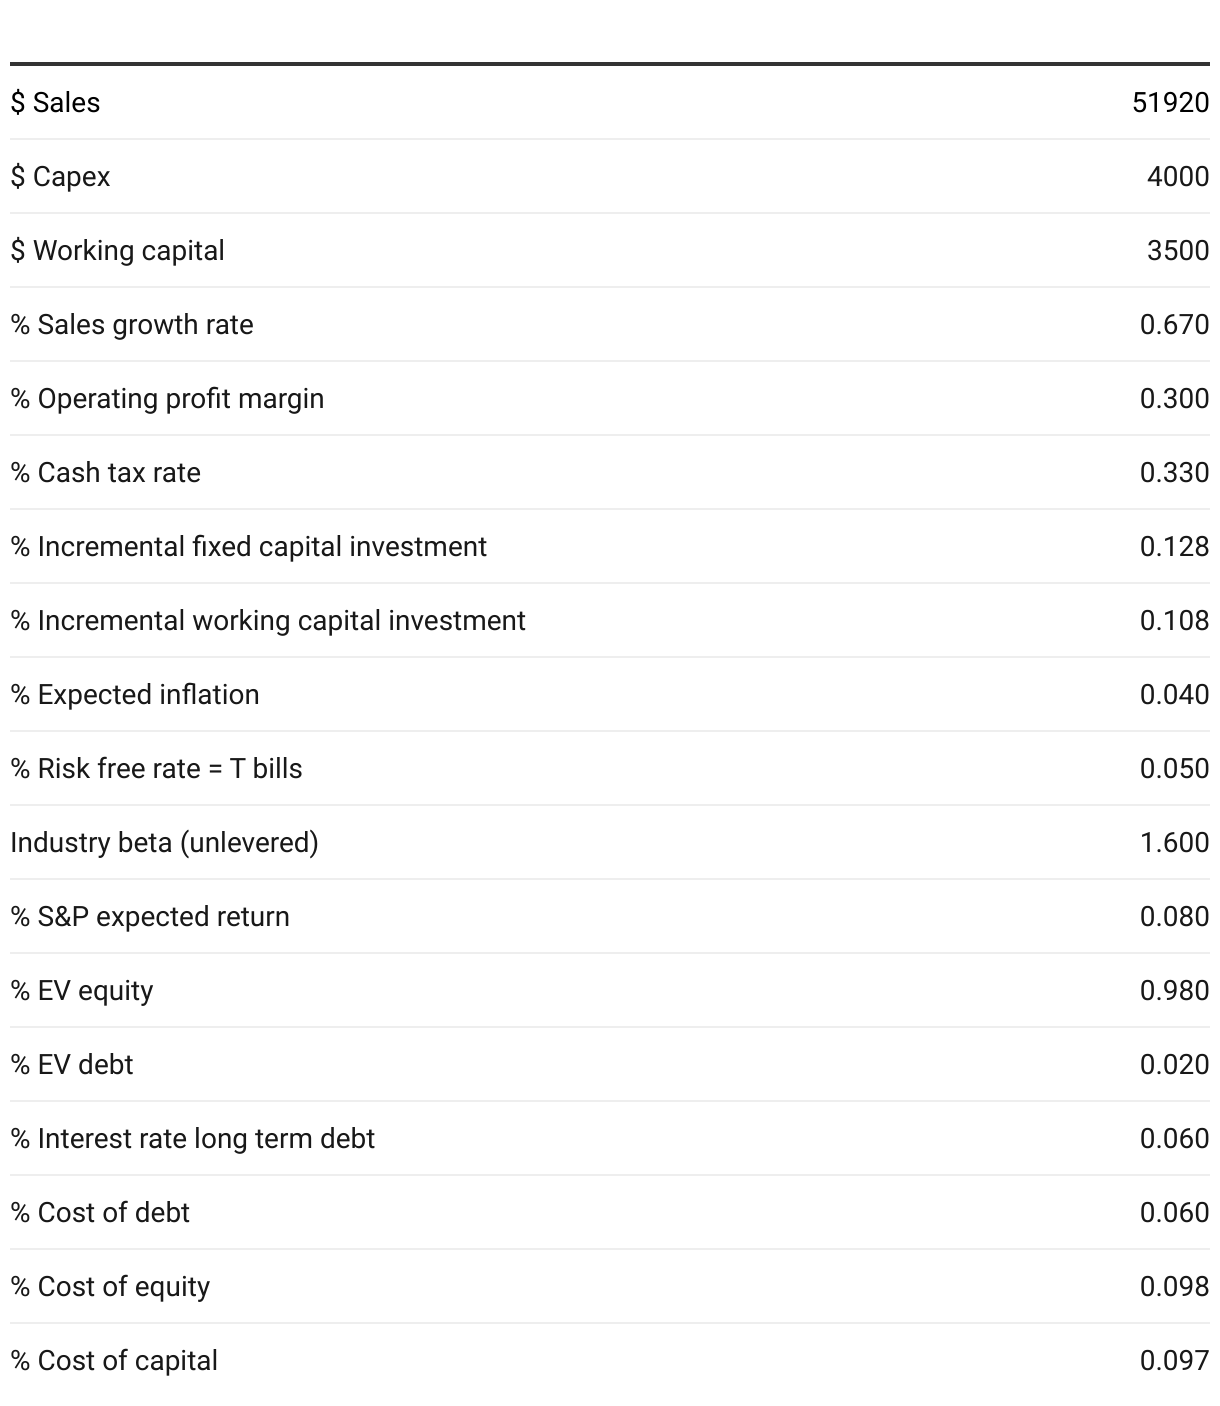Select the Capex value 4000
Screen dimensions: 1220x1406
[x=1178, y=176]
